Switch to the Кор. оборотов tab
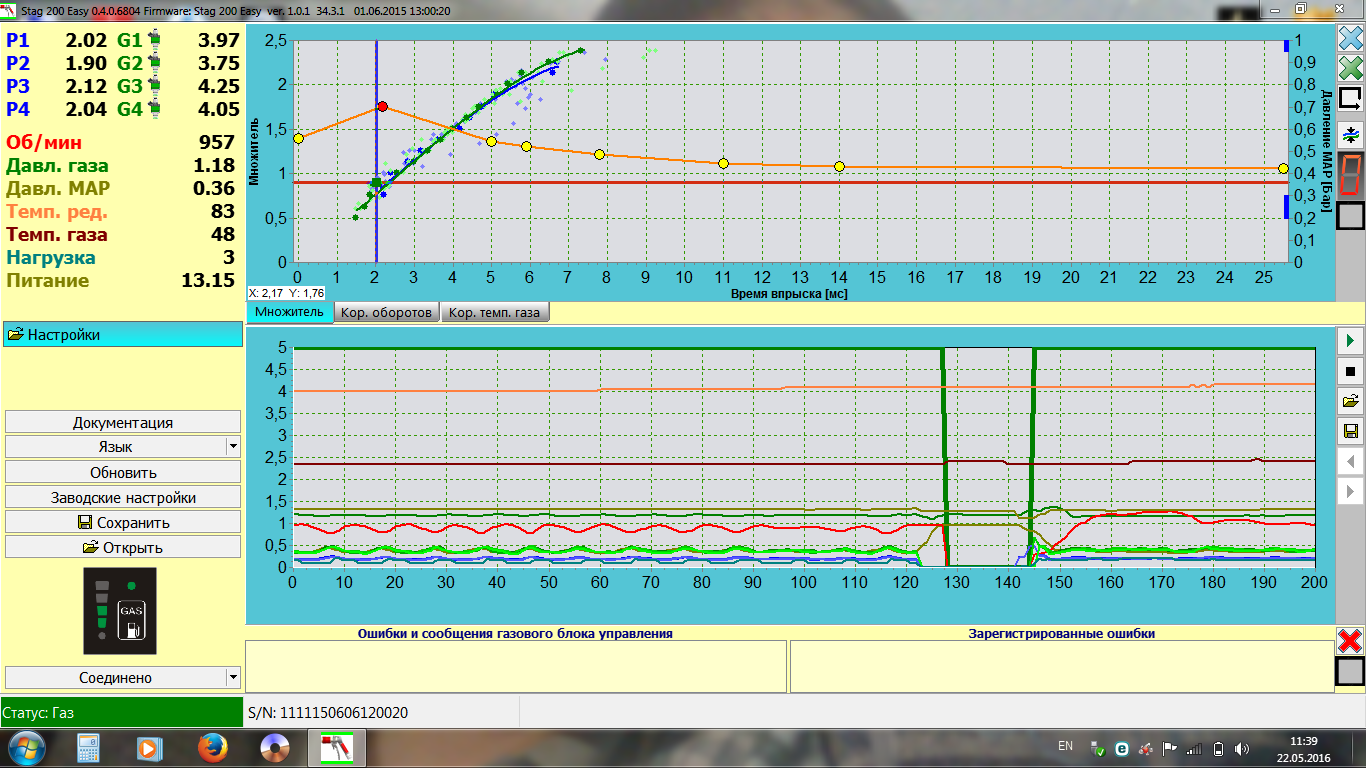 (387, 313)
